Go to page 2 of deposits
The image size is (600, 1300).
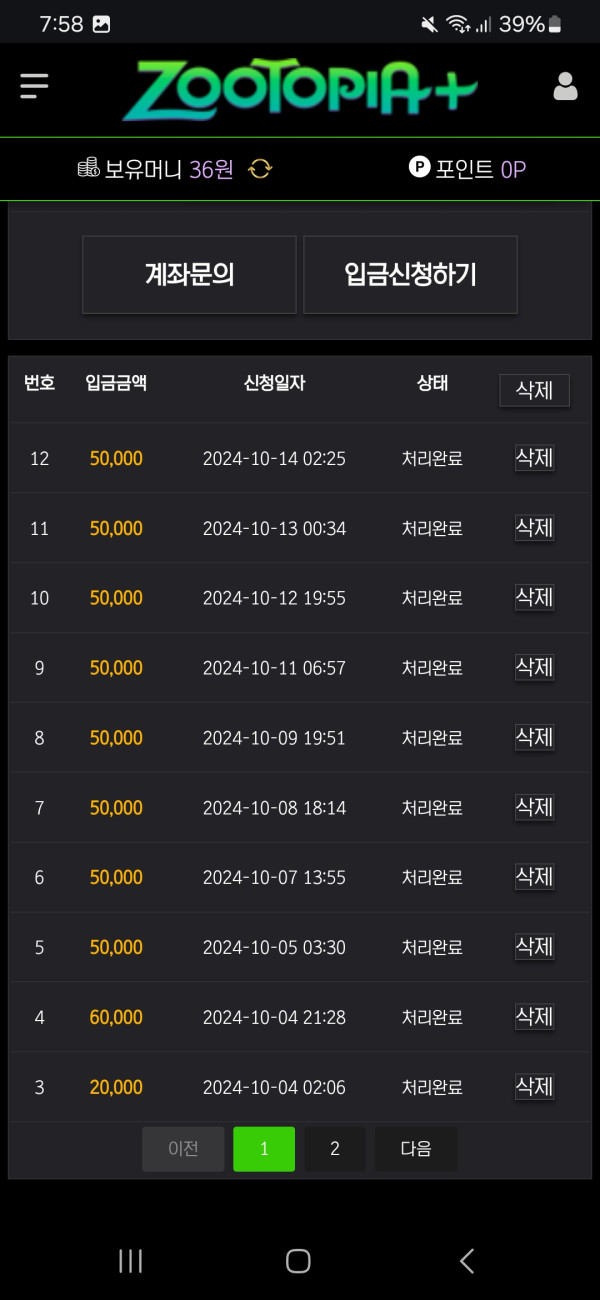334,1149
